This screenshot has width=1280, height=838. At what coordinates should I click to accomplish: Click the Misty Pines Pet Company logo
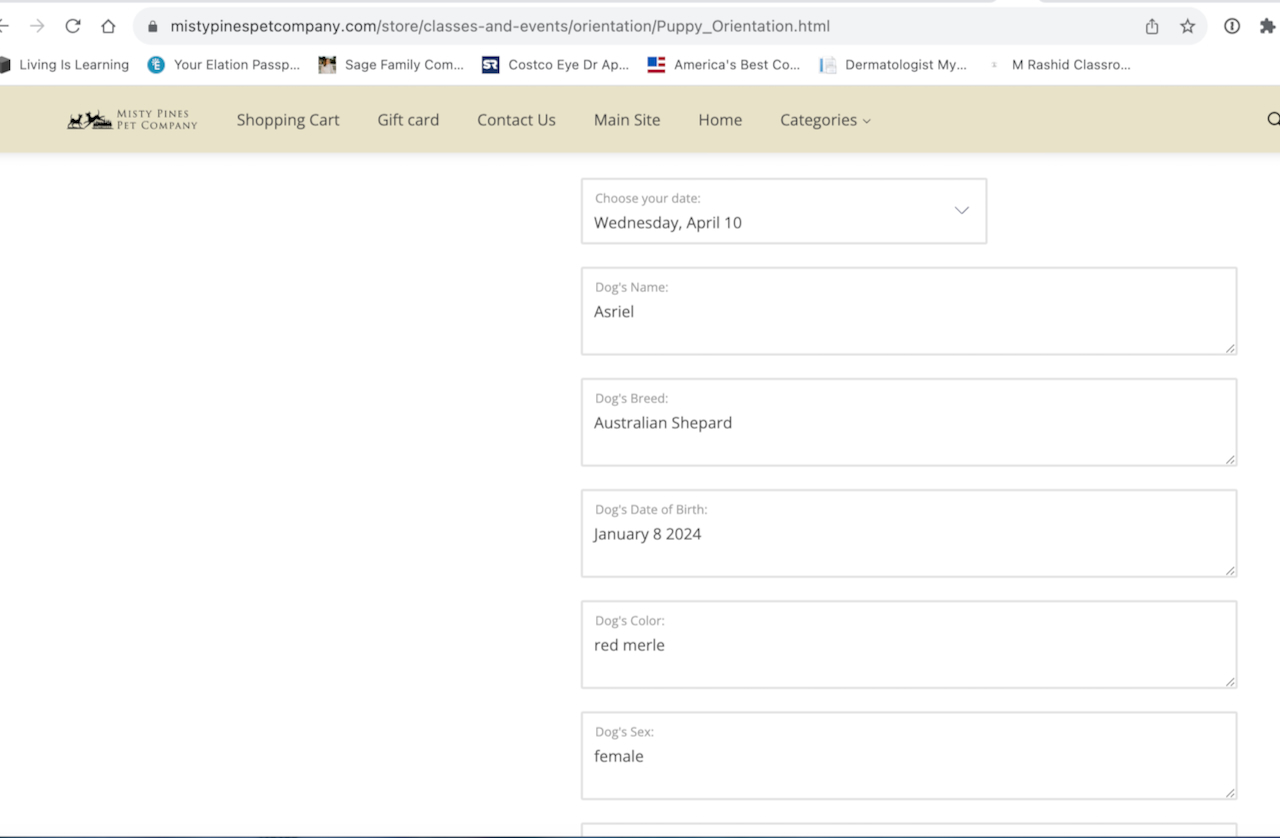click(132, 120)
